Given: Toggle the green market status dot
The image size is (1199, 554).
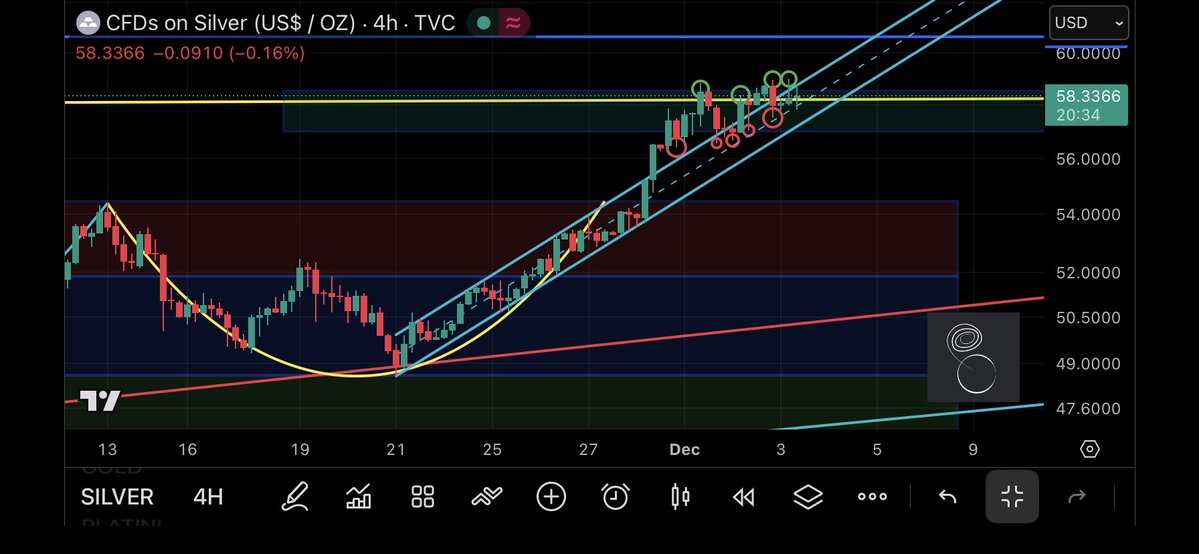Looking at the screenshot, I should (x=483, y=23).
